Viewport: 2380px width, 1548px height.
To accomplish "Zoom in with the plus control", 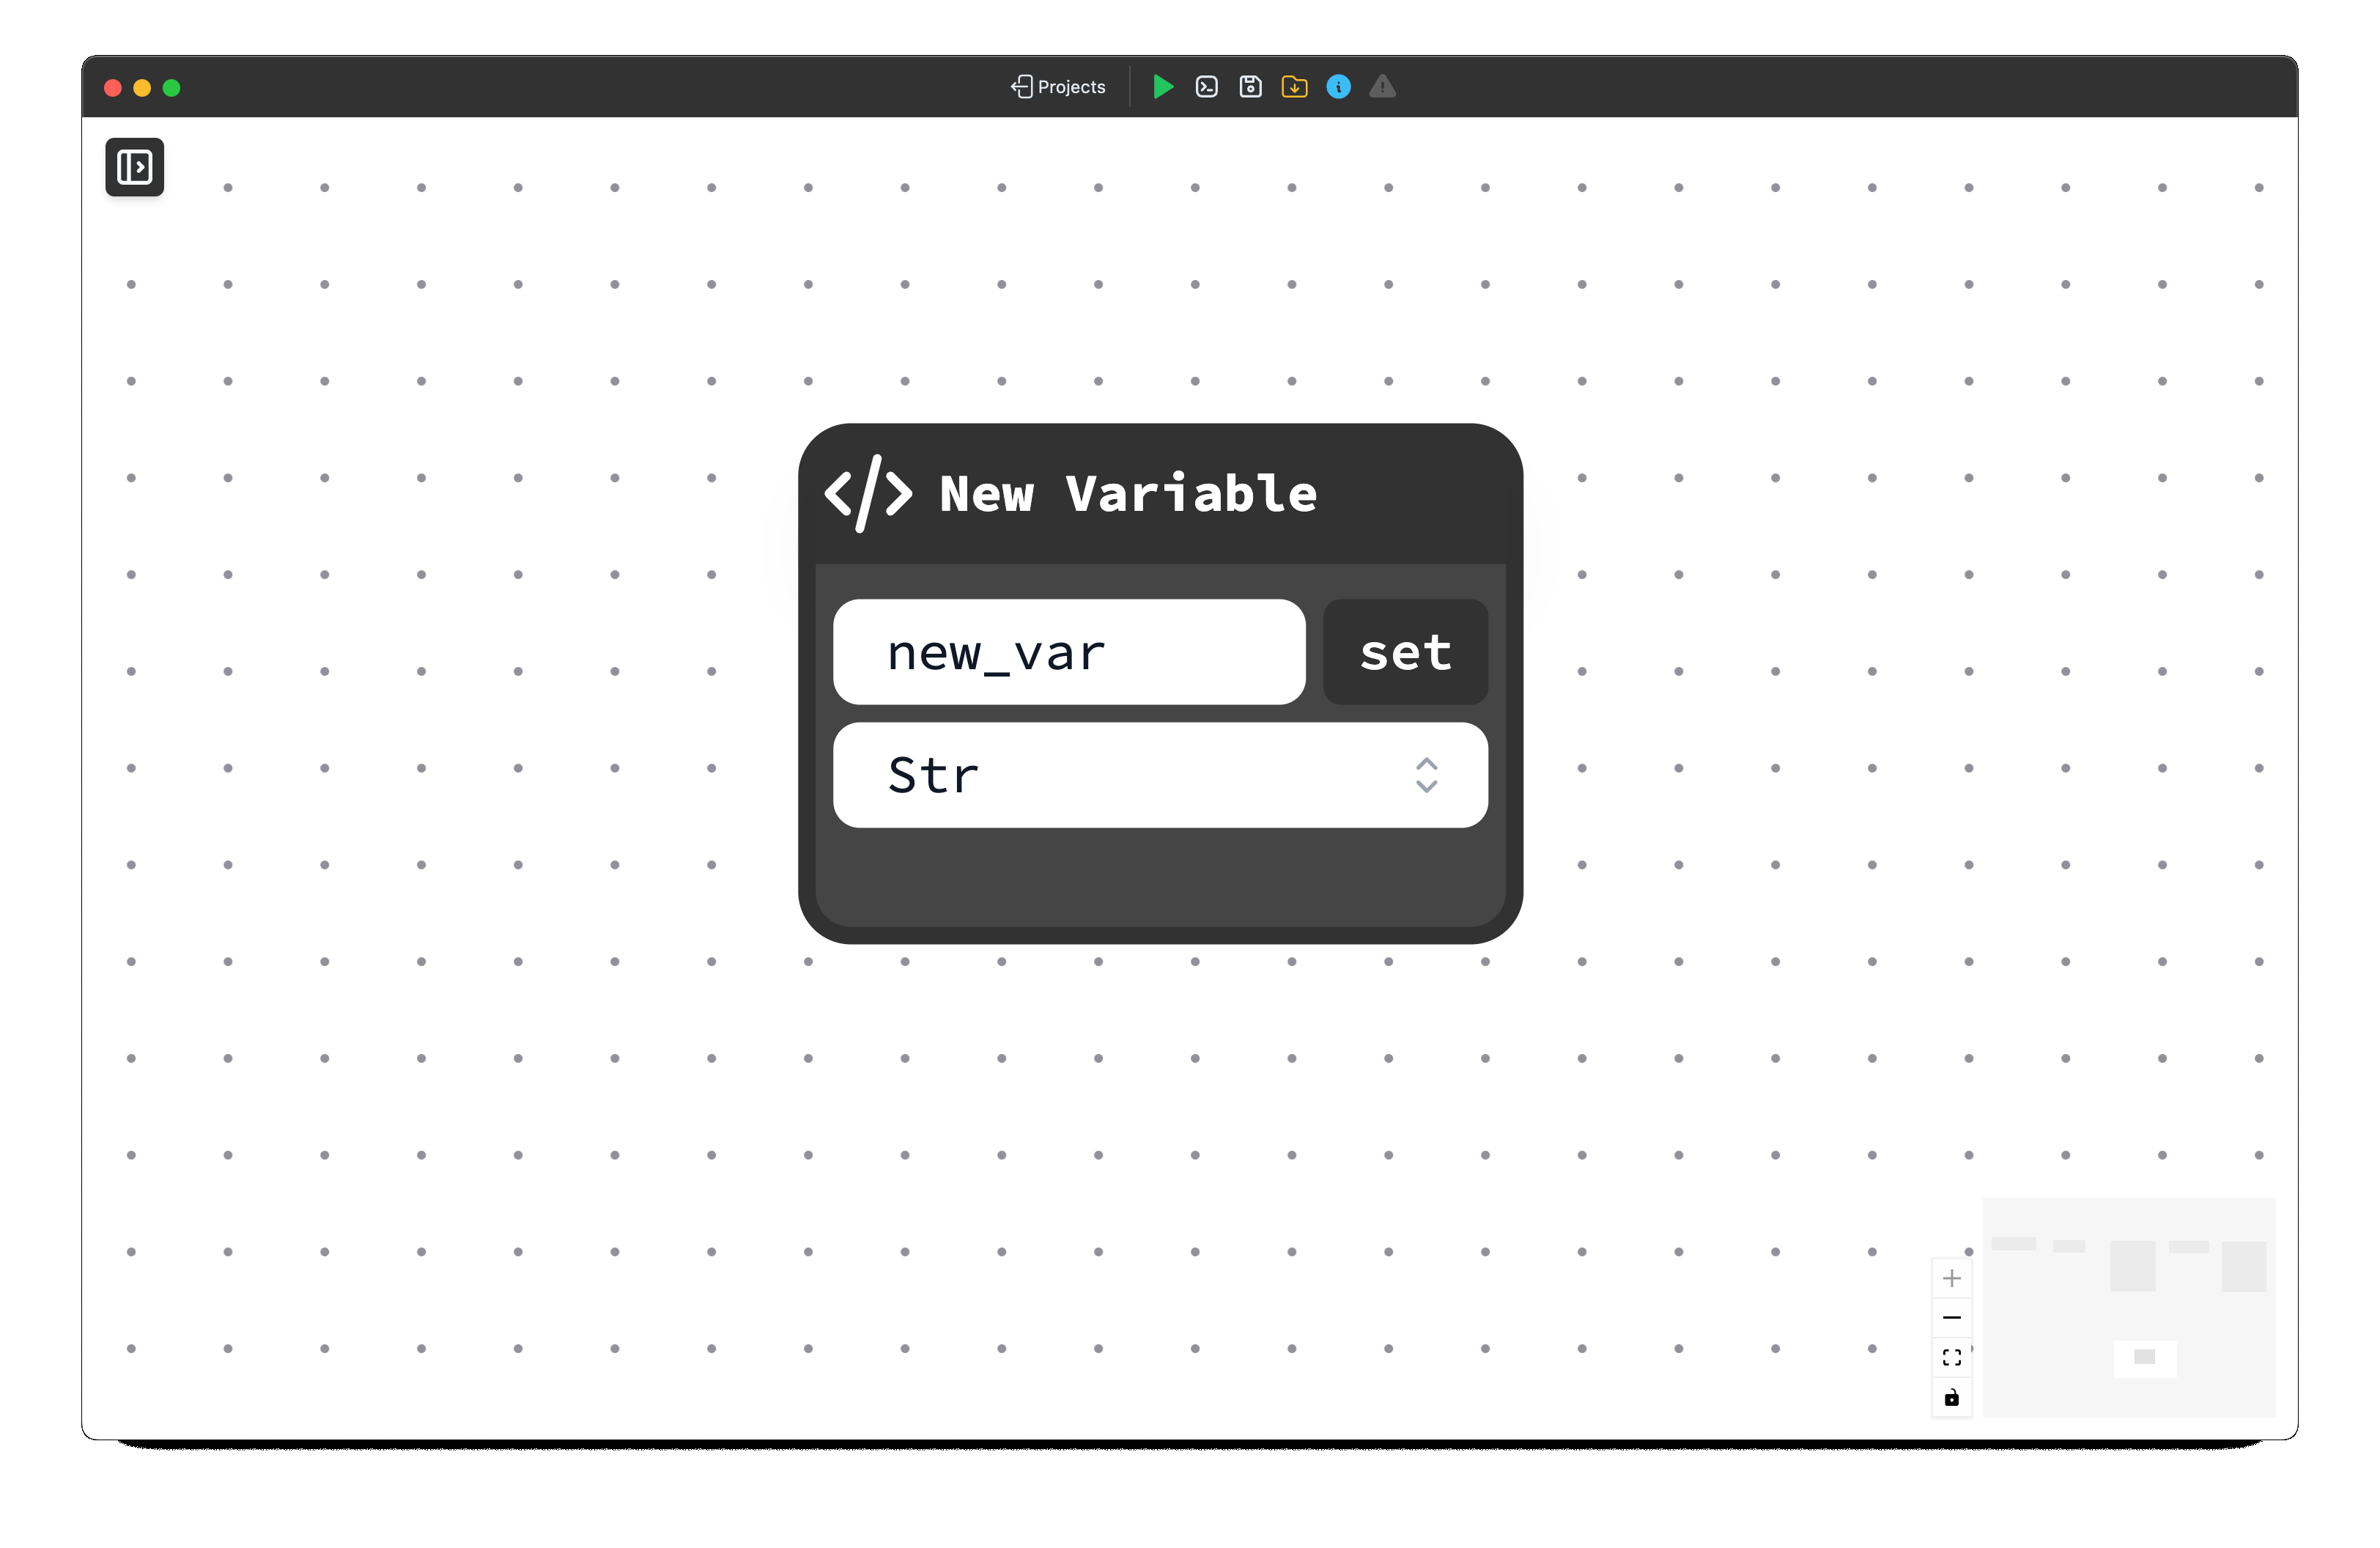I will pyautogui.click(x=1951, y=1278).
